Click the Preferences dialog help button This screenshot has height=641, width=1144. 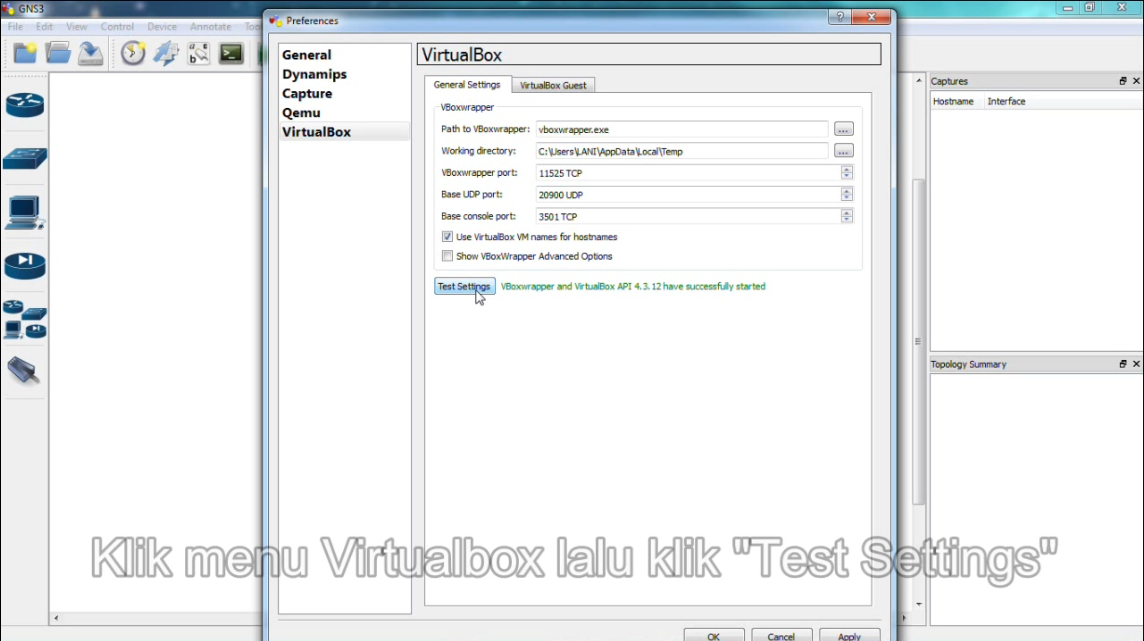pyautogui.click(x=840, y=17)
